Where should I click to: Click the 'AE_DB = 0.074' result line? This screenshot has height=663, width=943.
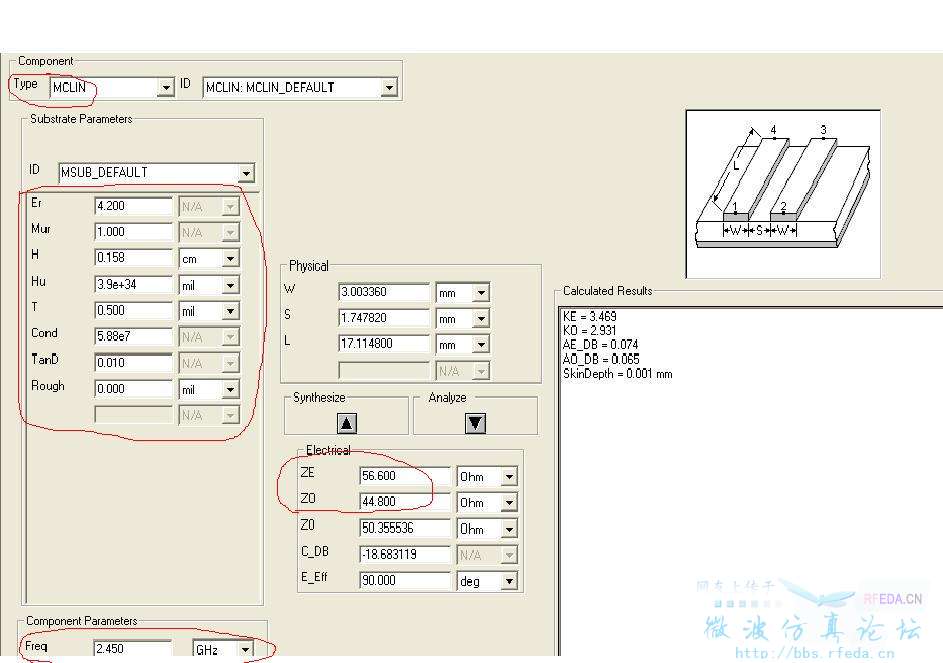pos(600,345)
